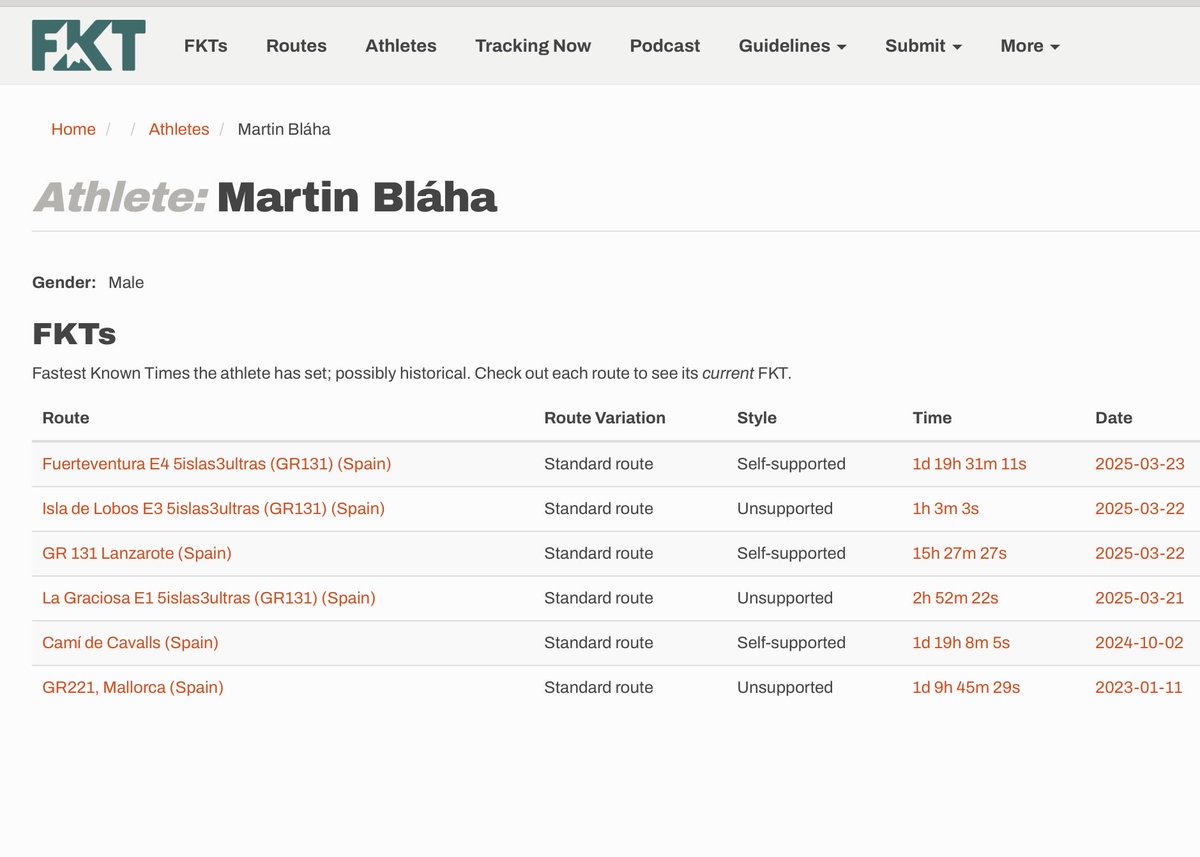Click the FKT logo icon
The width and height of the screenshot is (1200, 857).
click(89, 45)
